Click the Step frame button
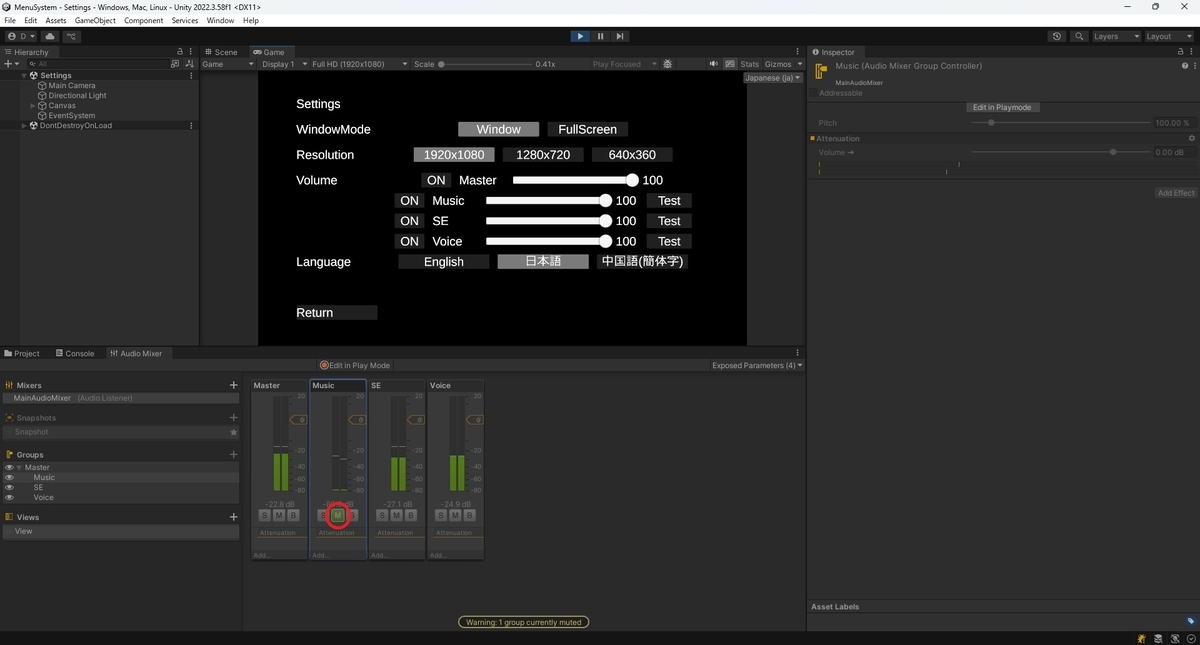Screen dimensions: 1200x645 620,36
